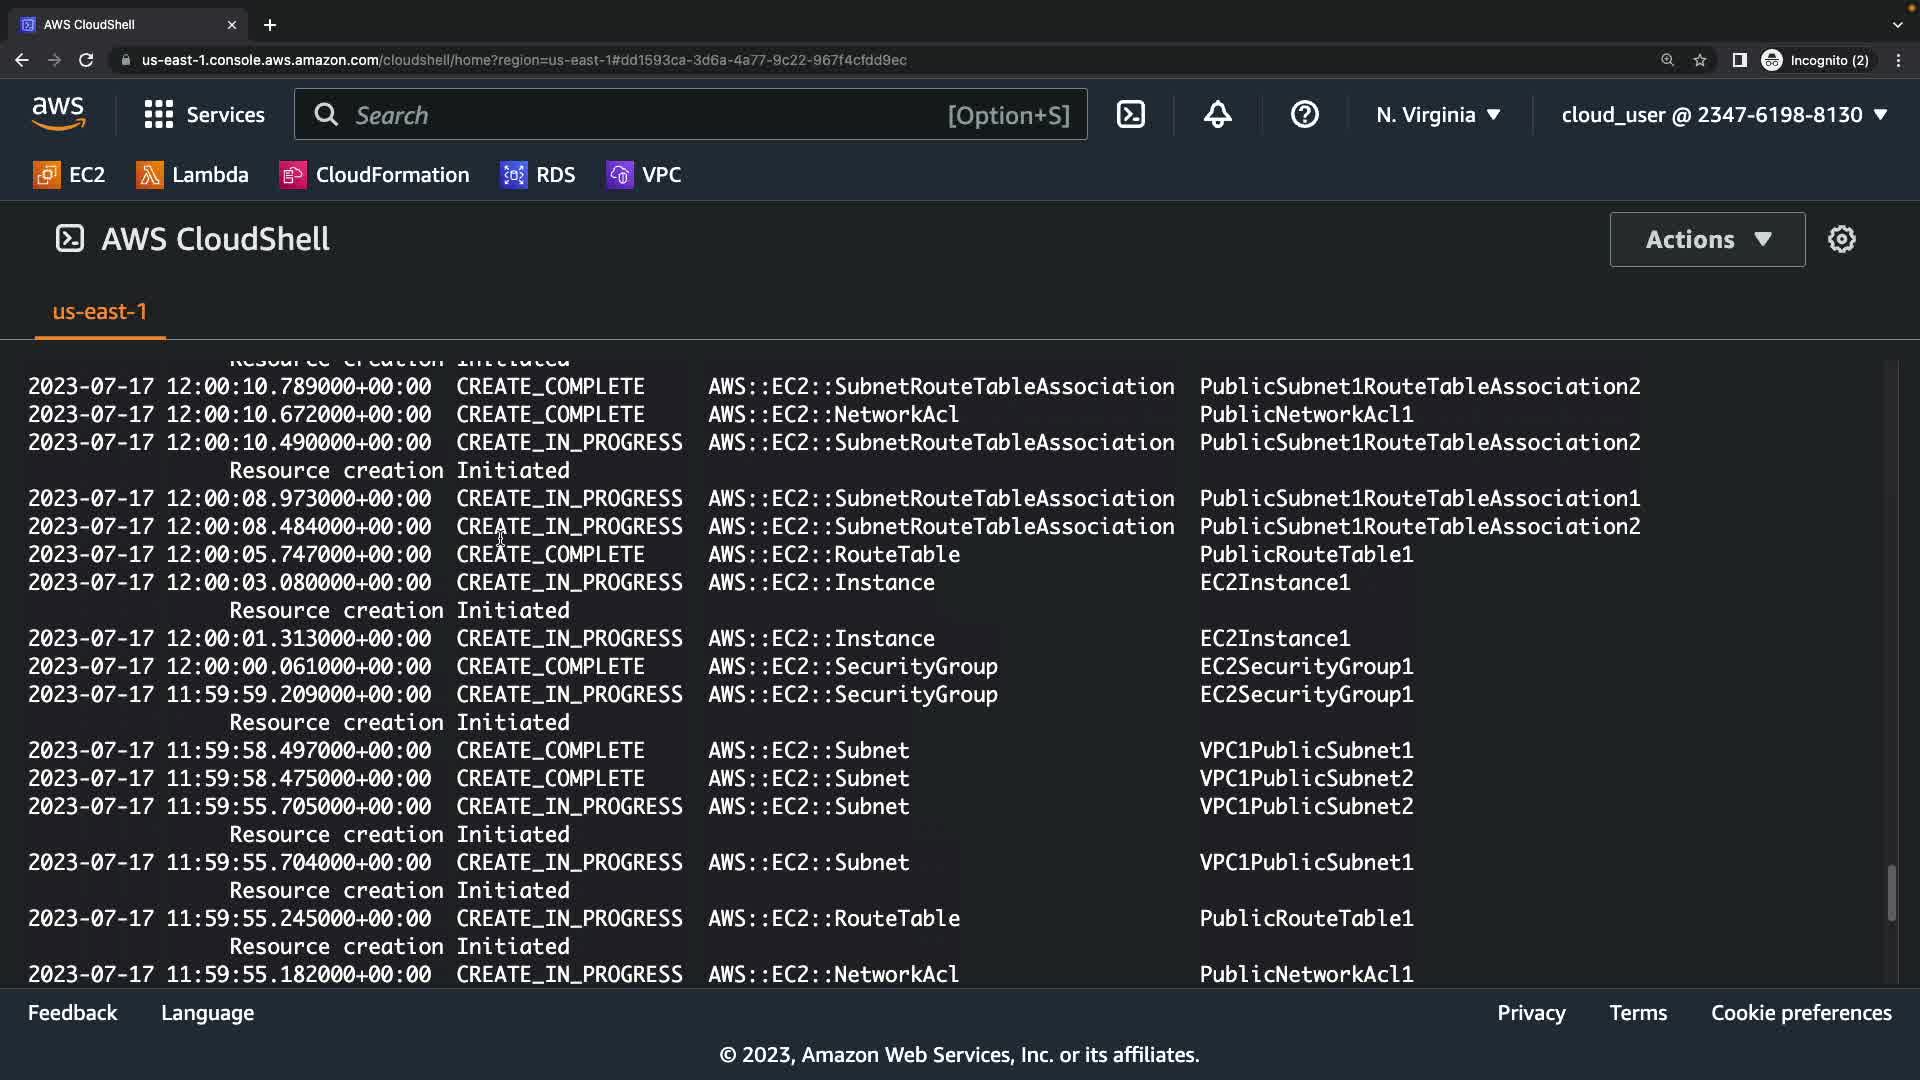The image size is (1920, 1080).
Task: Go to EC2 shortcut in favorites bar
Action: click(x=69, y=175)
